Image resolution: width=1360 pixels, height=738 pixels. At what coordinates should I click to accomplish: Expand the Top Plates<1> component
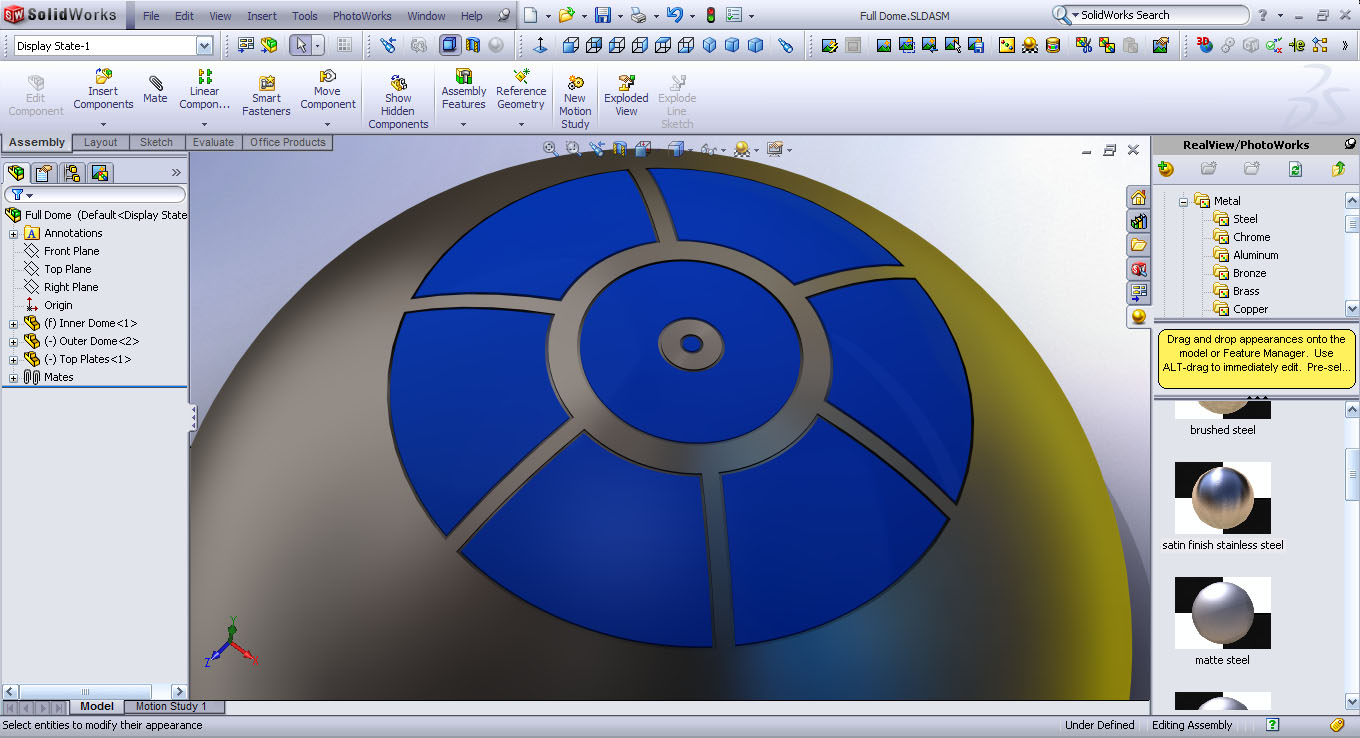pos(14,359)
